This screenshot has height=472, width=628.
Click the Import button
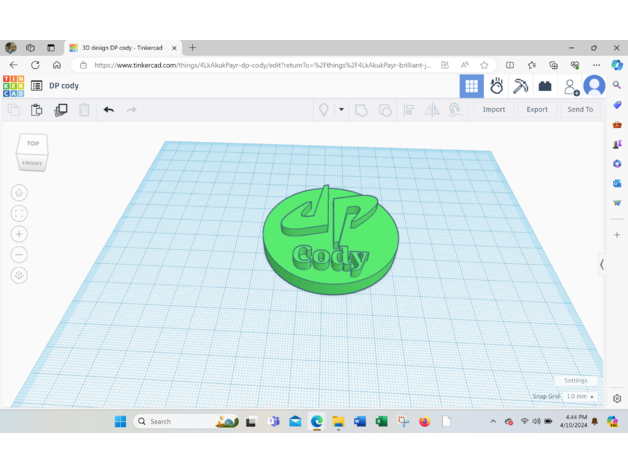494,110
